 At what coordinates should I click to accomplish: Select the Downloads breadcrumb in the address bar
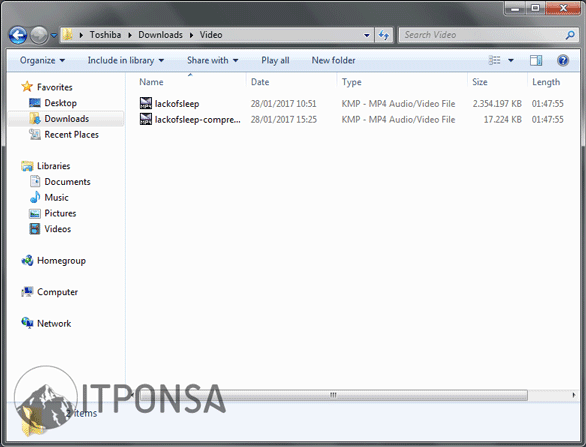point(160,35)
